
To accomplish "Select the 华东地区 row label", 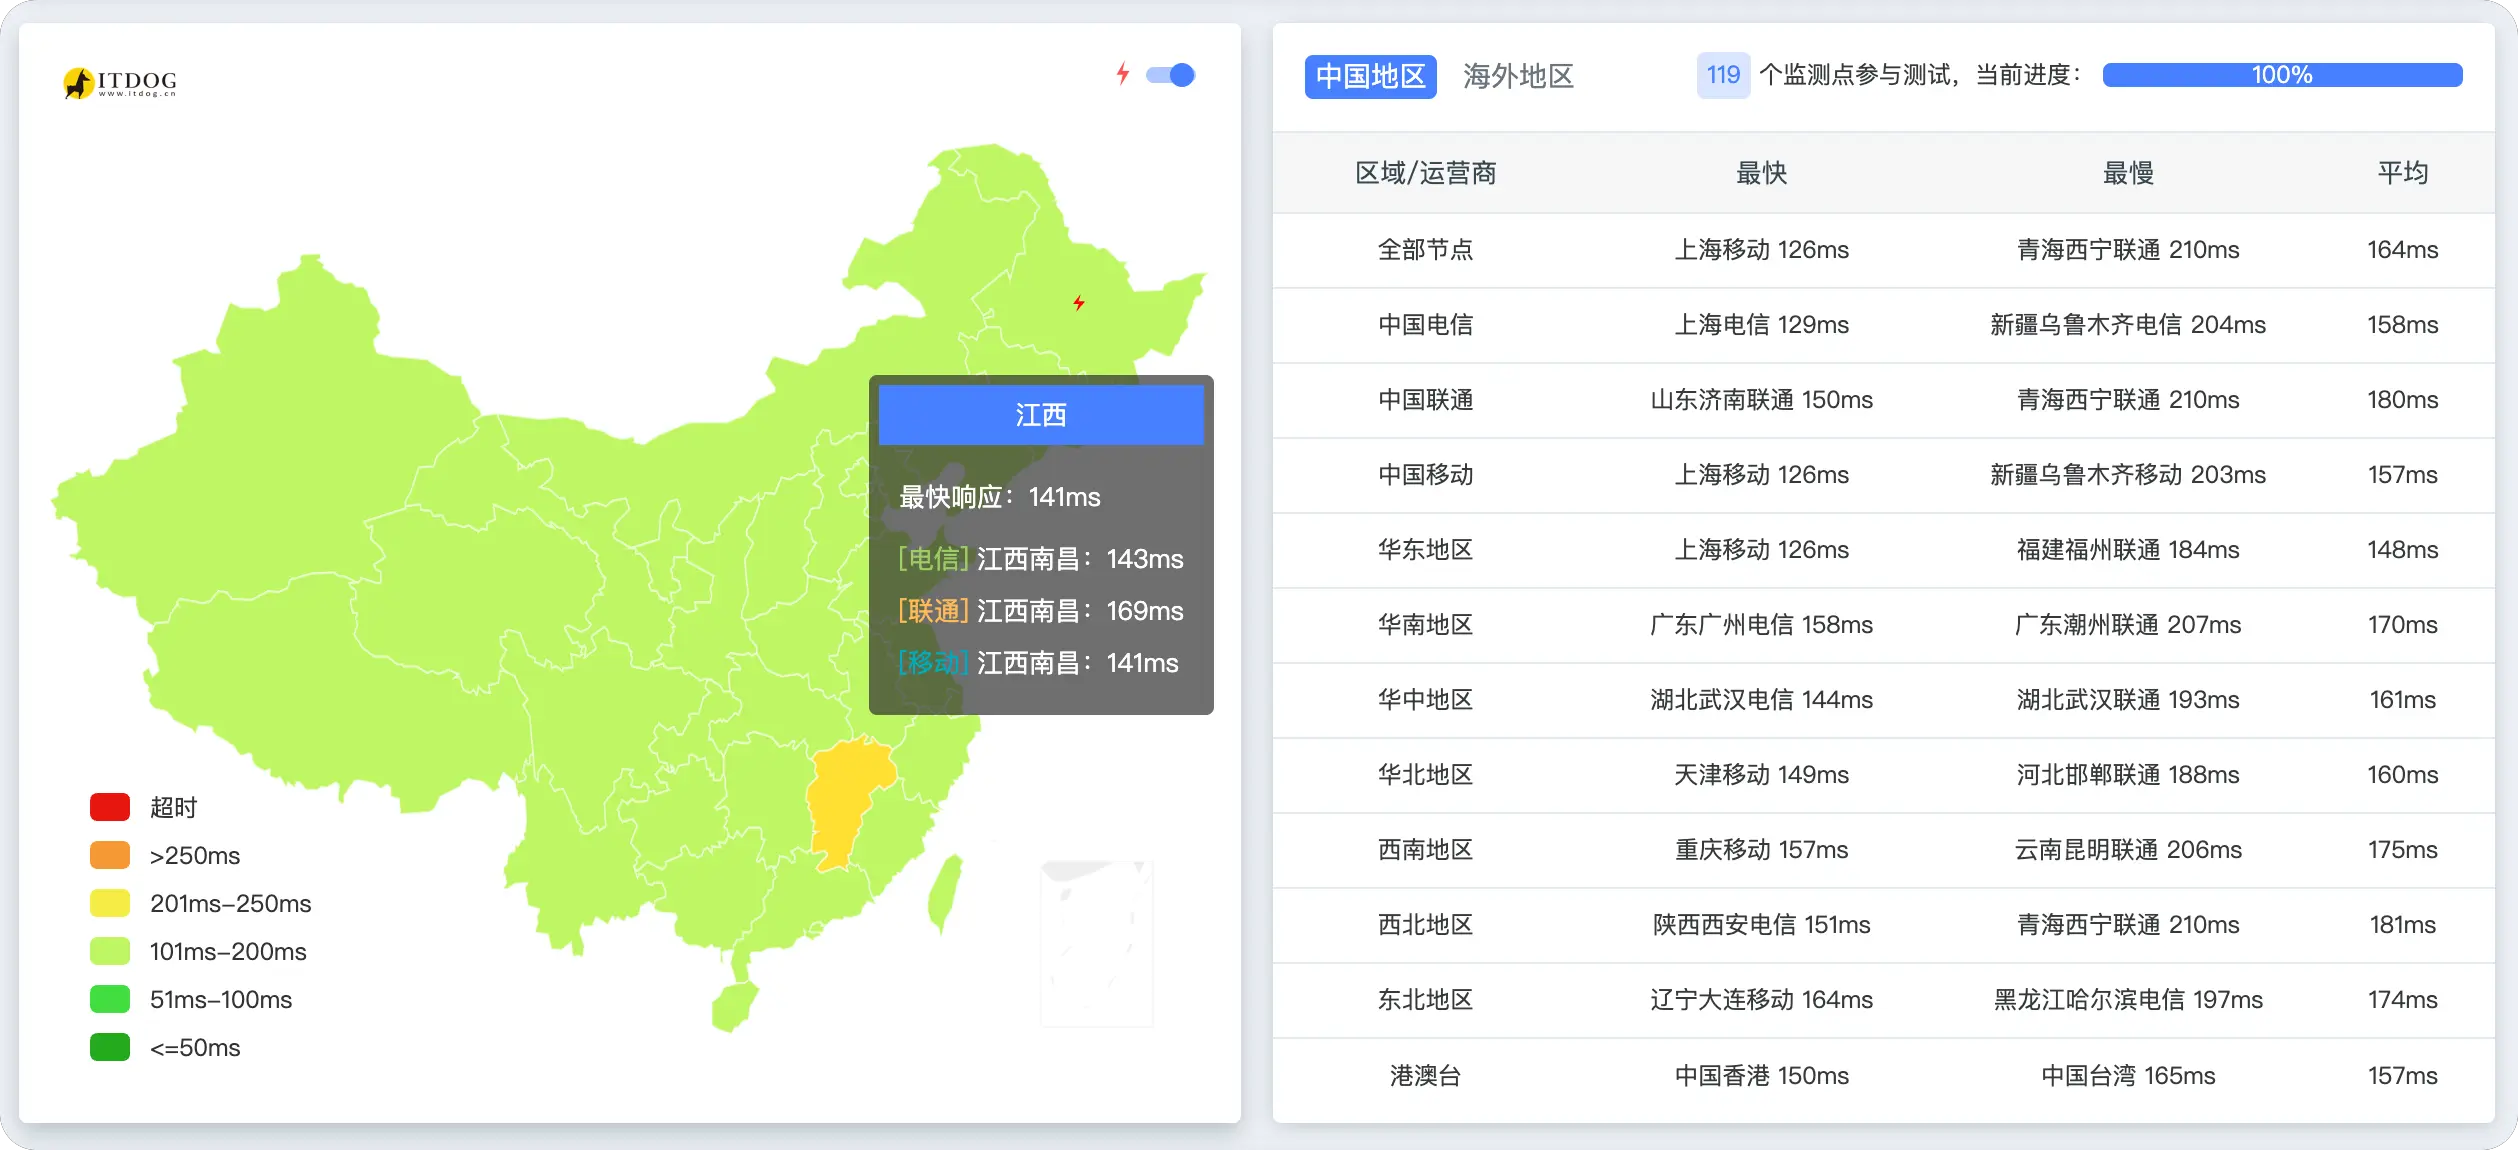I will (x=1425, y=549).
